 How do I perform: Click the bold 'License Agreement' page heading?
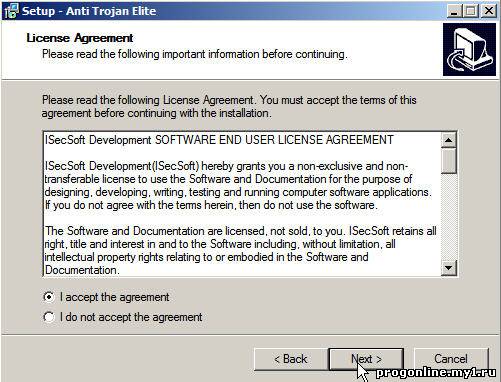tap(80, 38)
